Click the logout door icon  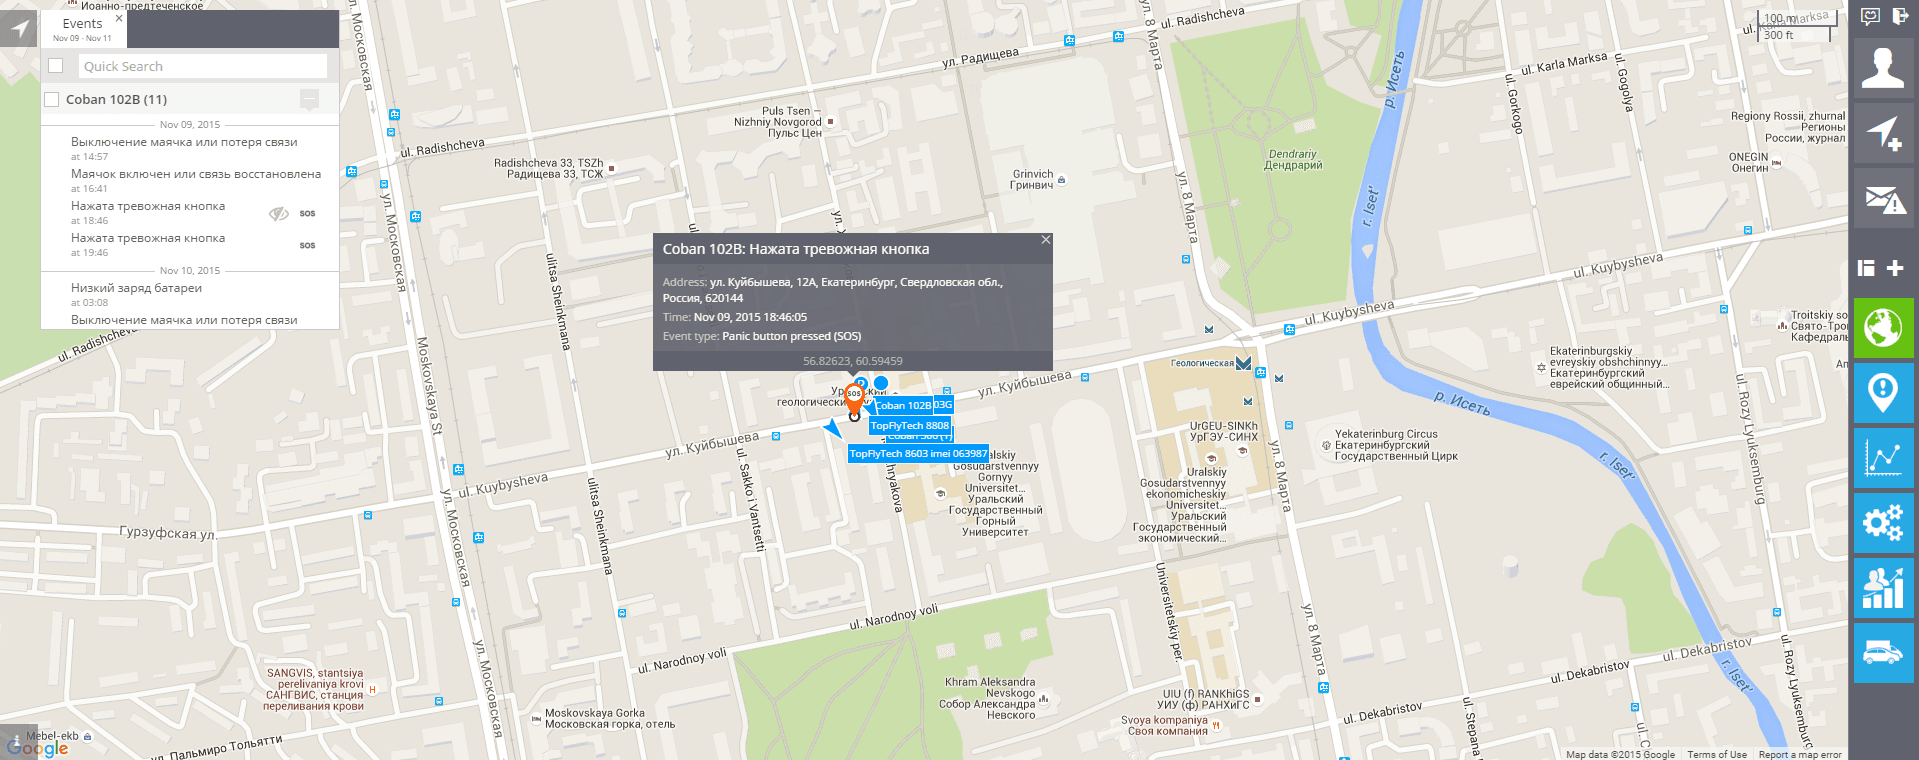(1900, 16)
